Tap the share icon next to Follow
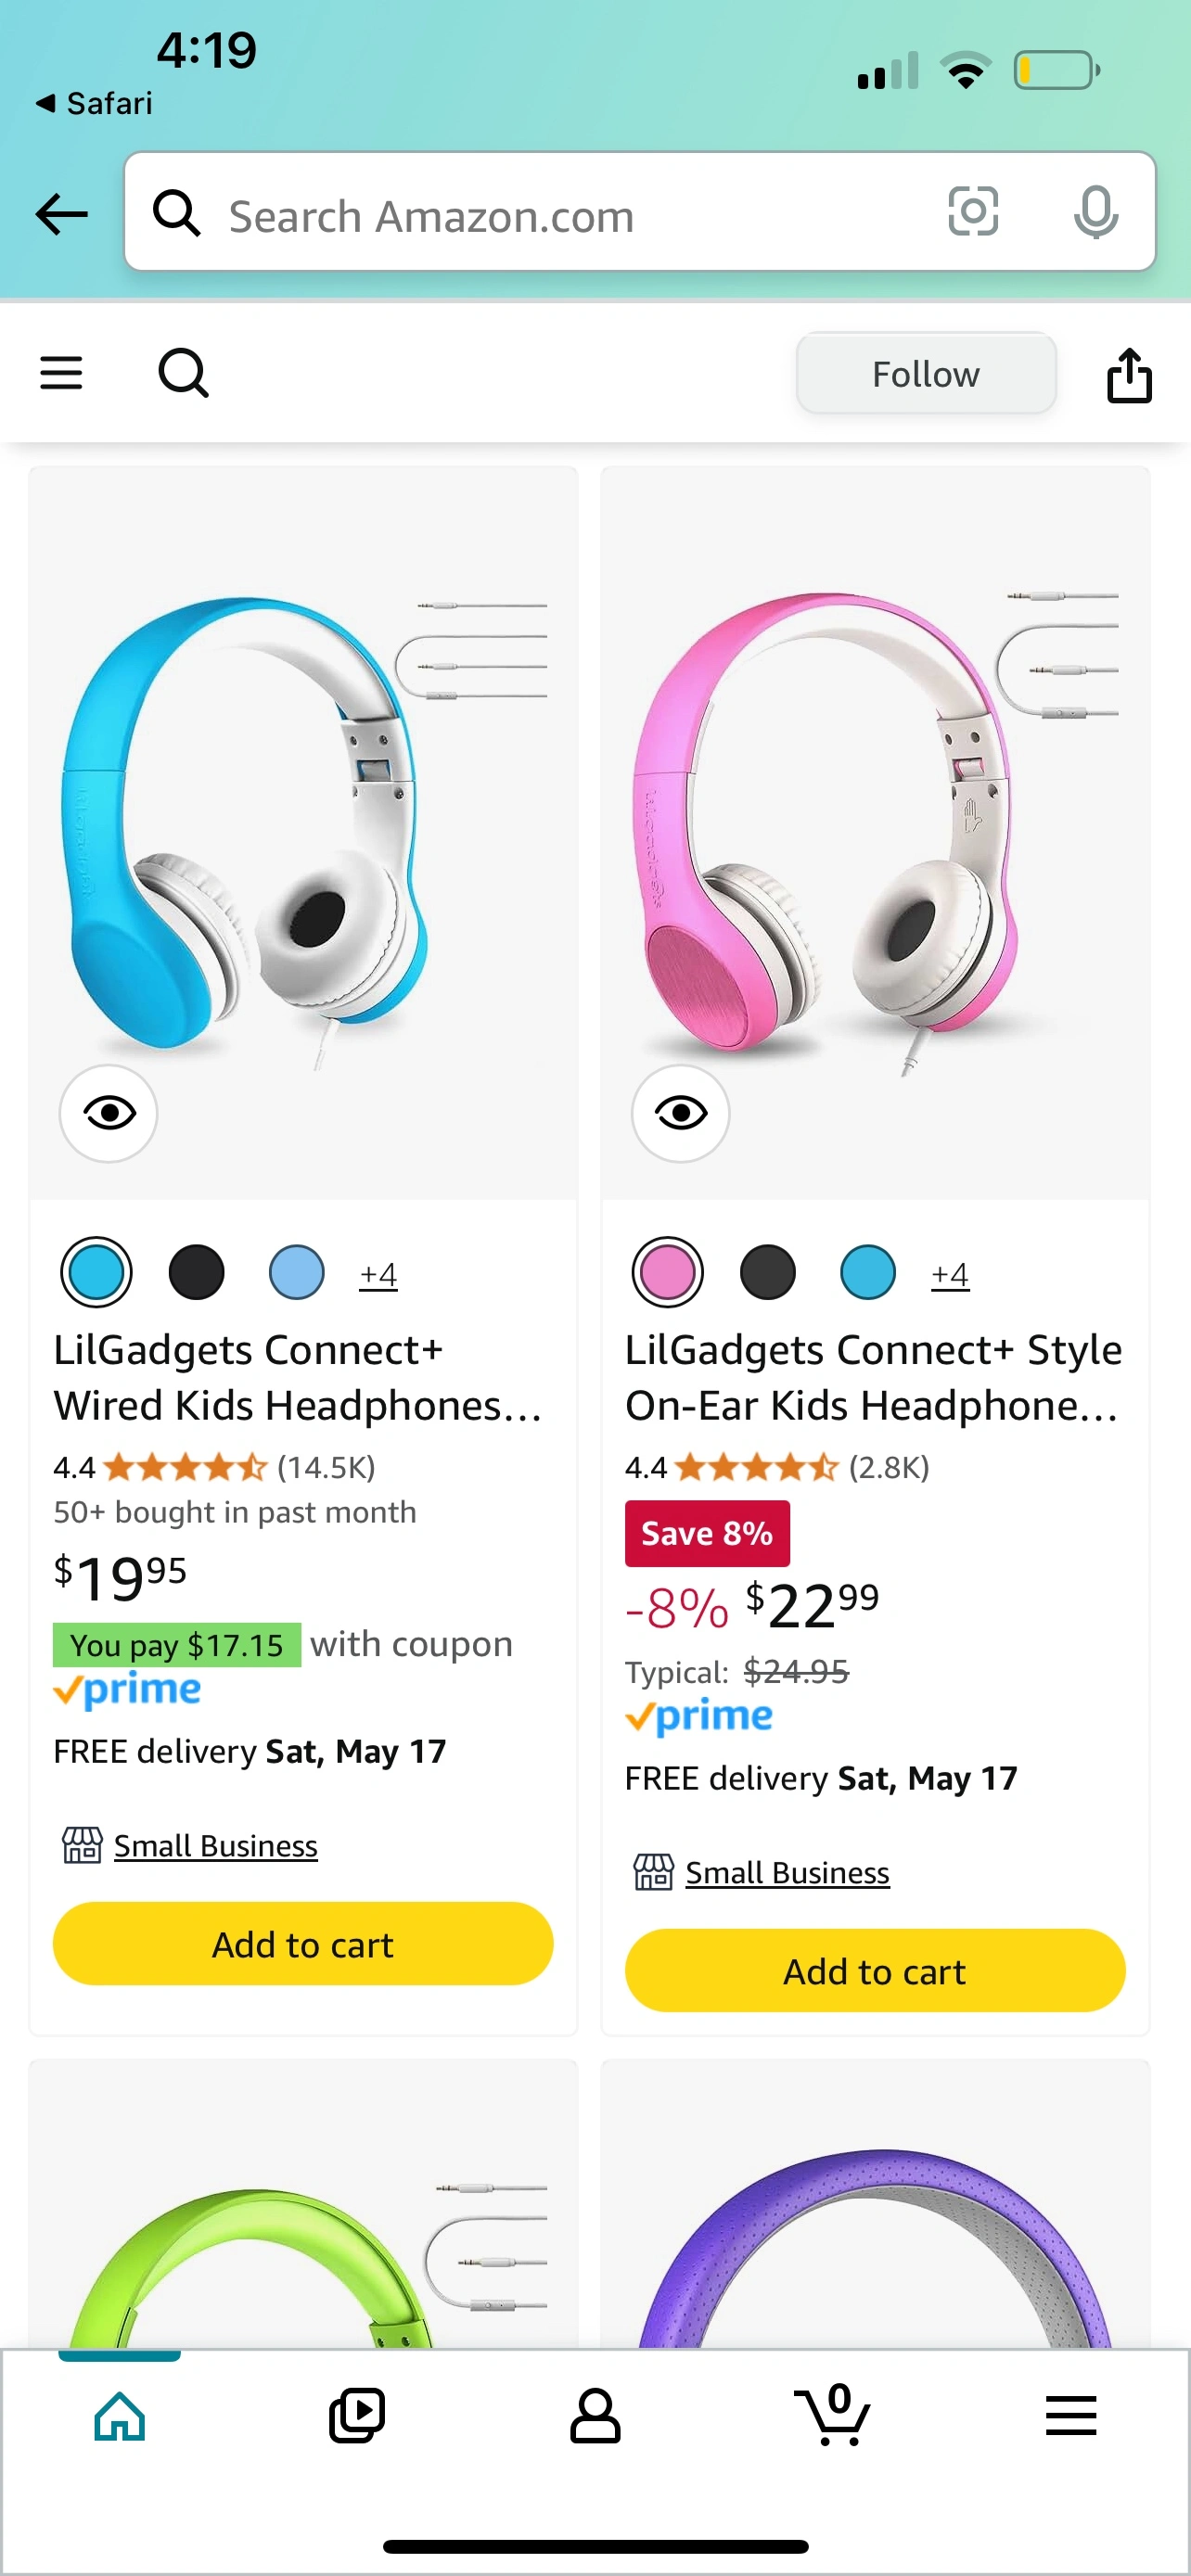This screenshot has height=2576, width=1191. (1129, 375)
